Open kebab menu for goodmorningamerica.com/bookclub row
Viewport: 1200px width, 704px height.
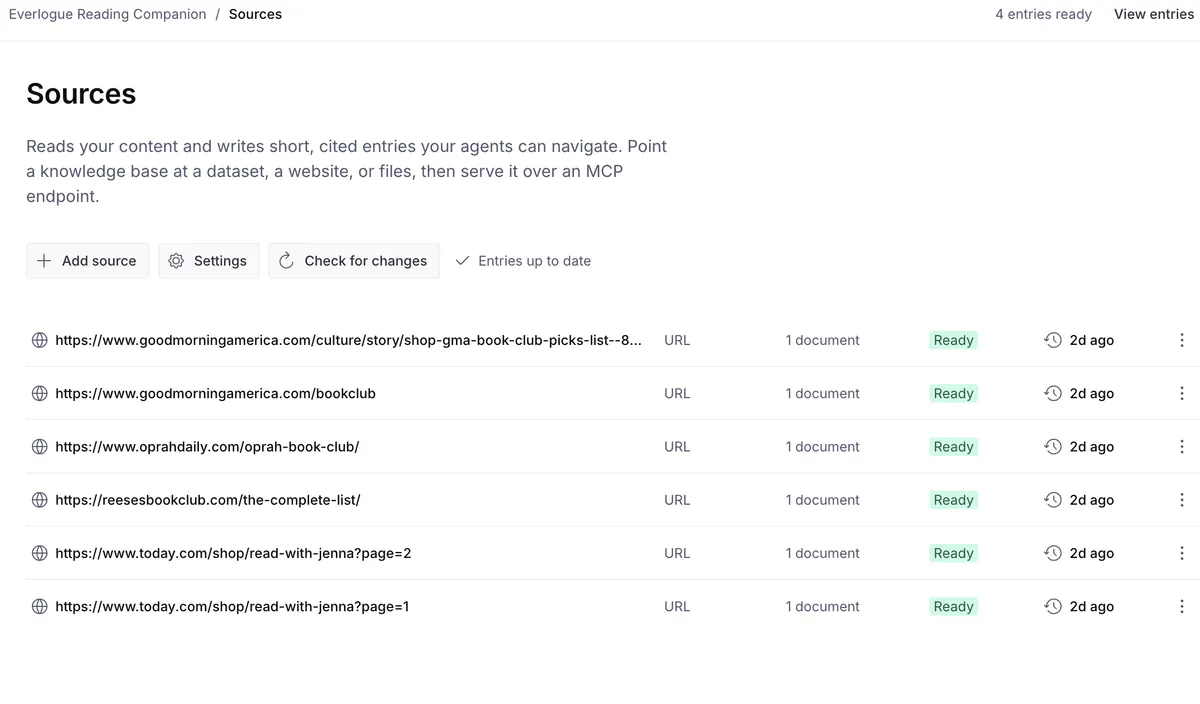(1182, 393)
